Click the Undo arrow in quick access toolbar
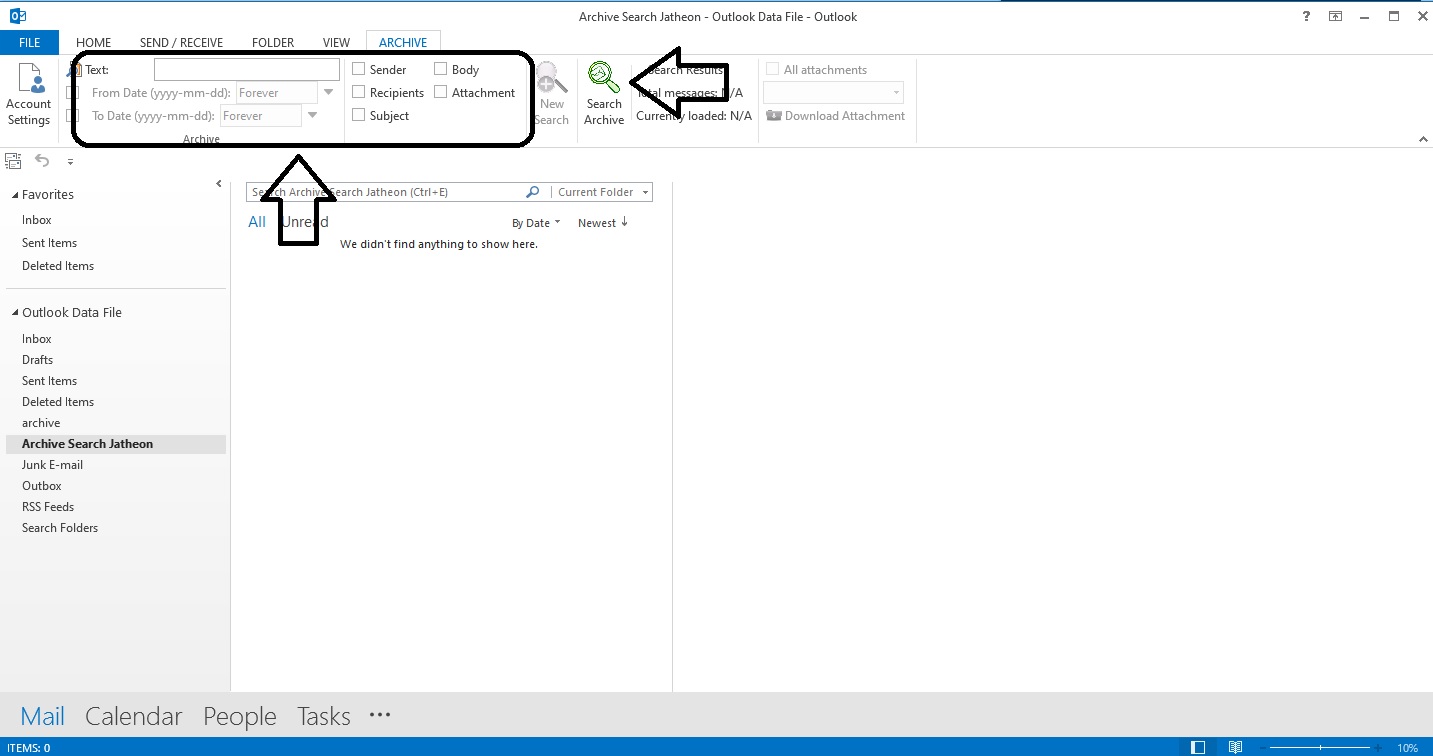The image size is (1433, 756). 42,160
